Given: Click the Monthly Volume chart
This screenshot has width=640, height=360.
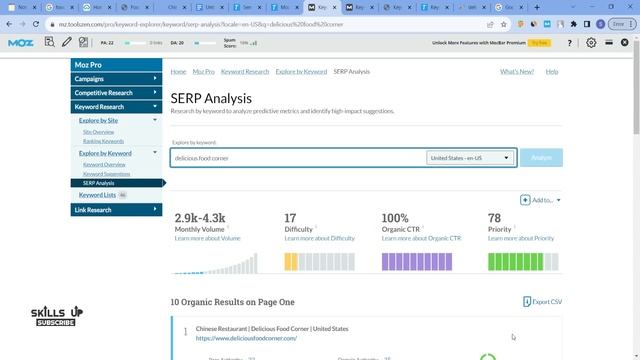Looking at the screenshot, I should (216, 263).
